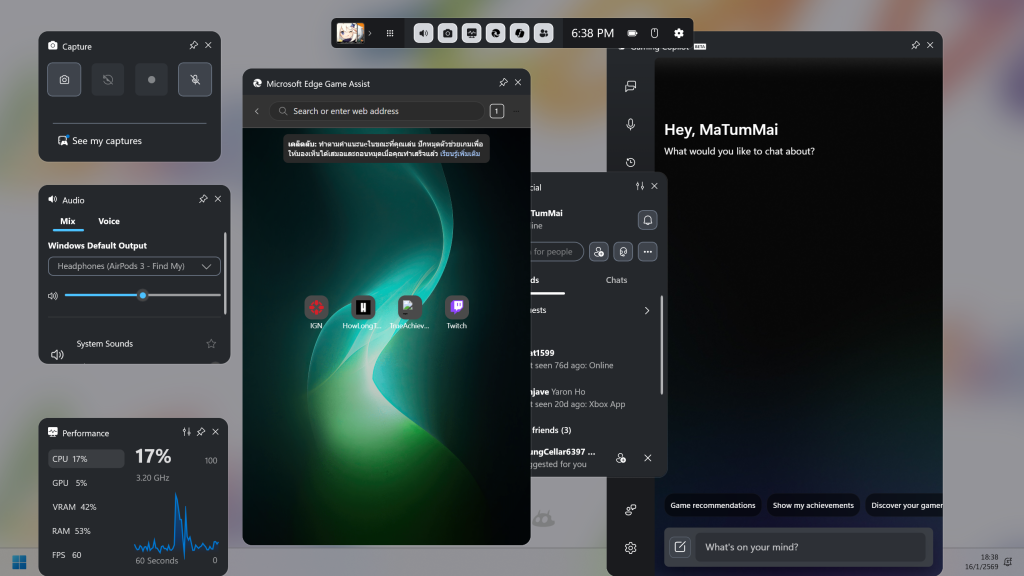Open the IGN shortcut tile

point(316,308)
